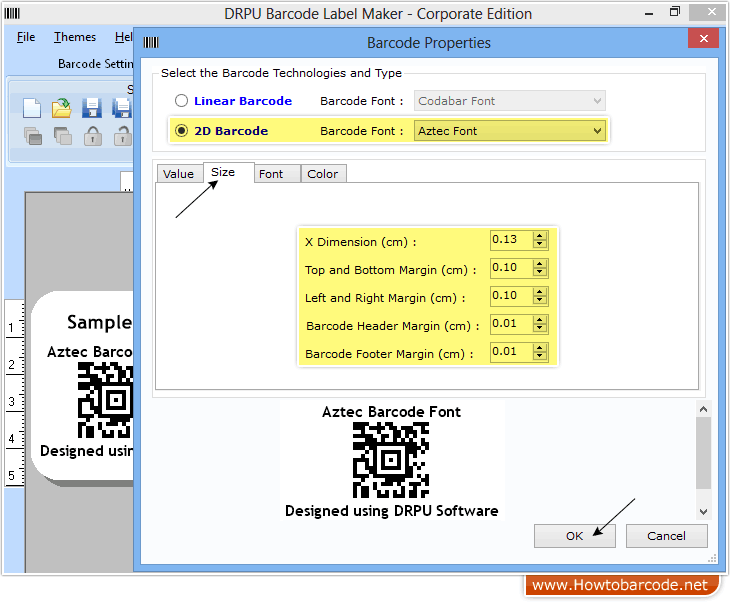
Task: Open the Codabar Font dropdown
Action: tap(510, 101)
